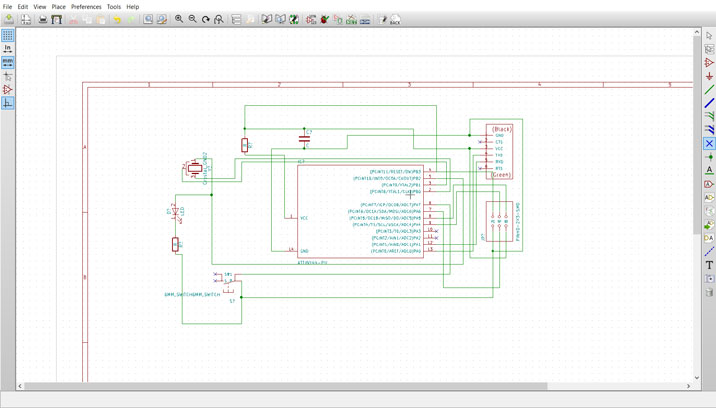Select the Delete item trash tool
The width and height of the screenshot is (716, 408).
coord(709,292)
